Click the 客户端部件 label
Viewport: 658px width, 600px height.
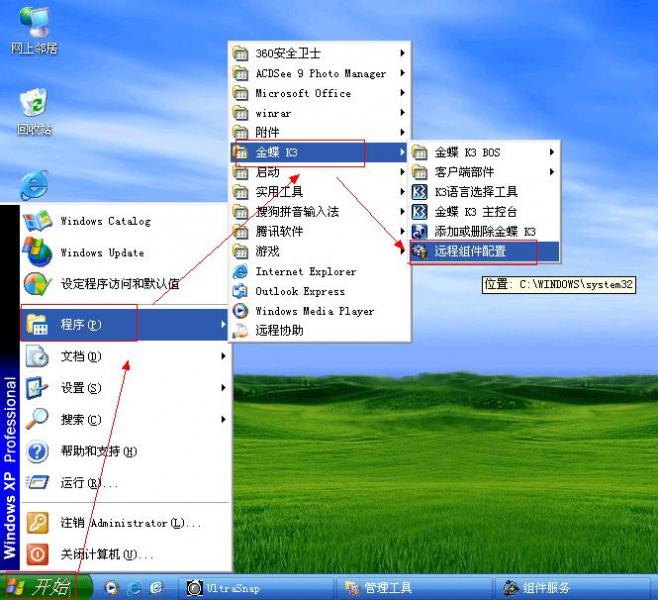tap(464, 172)
